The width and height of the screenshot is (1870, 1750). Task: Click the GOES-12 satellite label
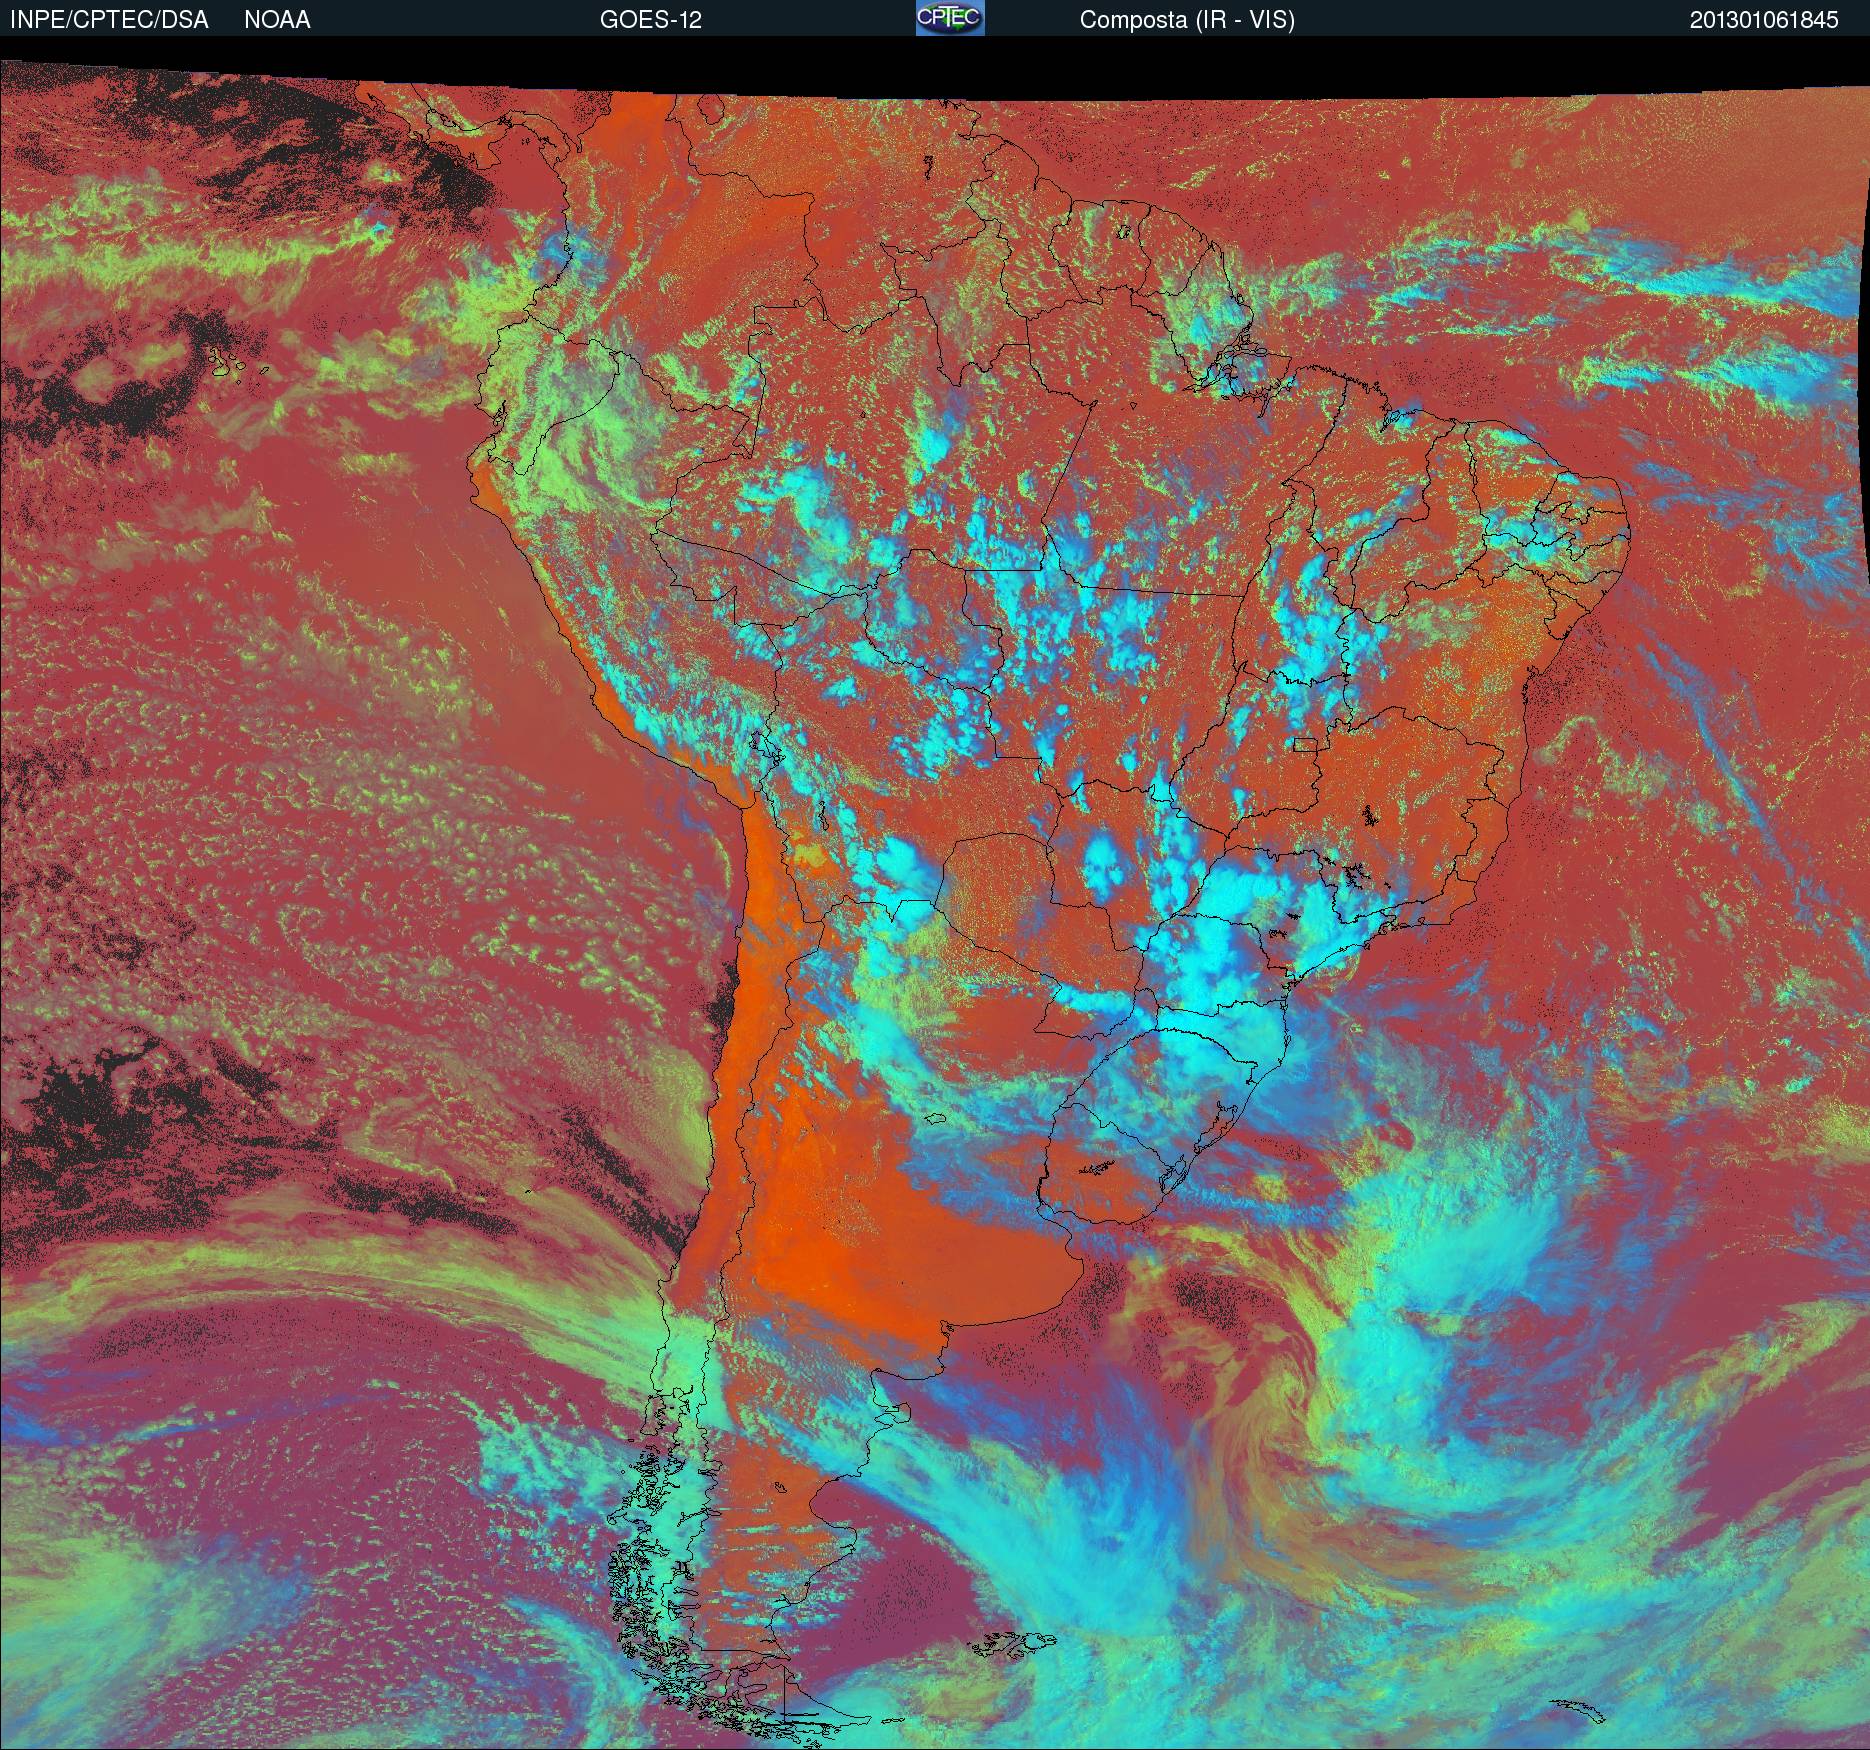[650, 20]
